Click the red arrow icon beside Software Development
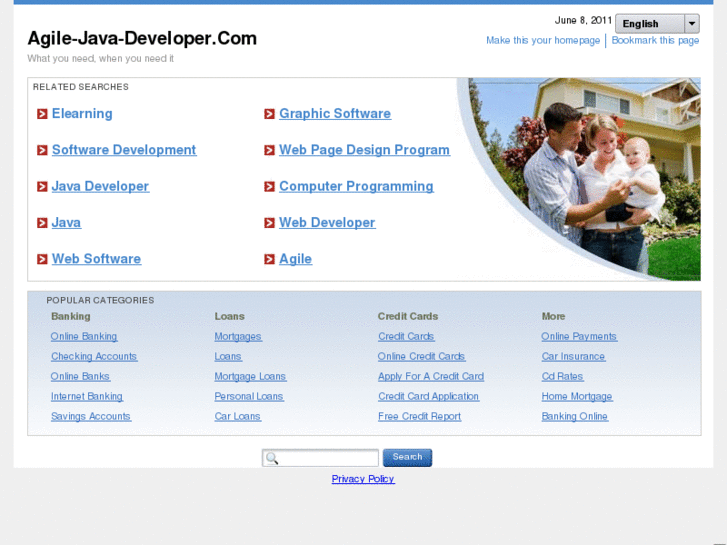Screen dimensions: 727x545 pos(42,150)
